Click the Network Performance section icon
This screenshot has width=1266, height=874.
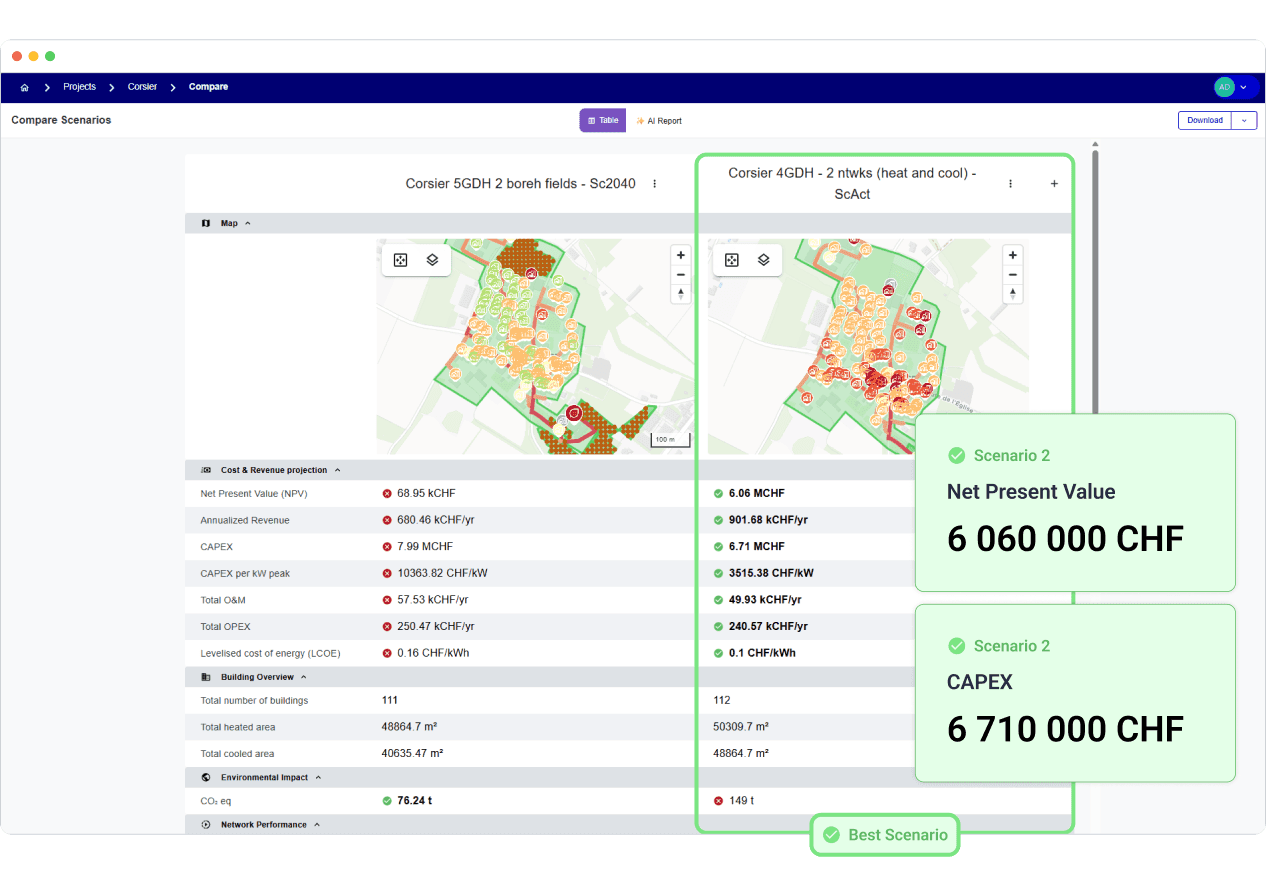coord(206,825)
